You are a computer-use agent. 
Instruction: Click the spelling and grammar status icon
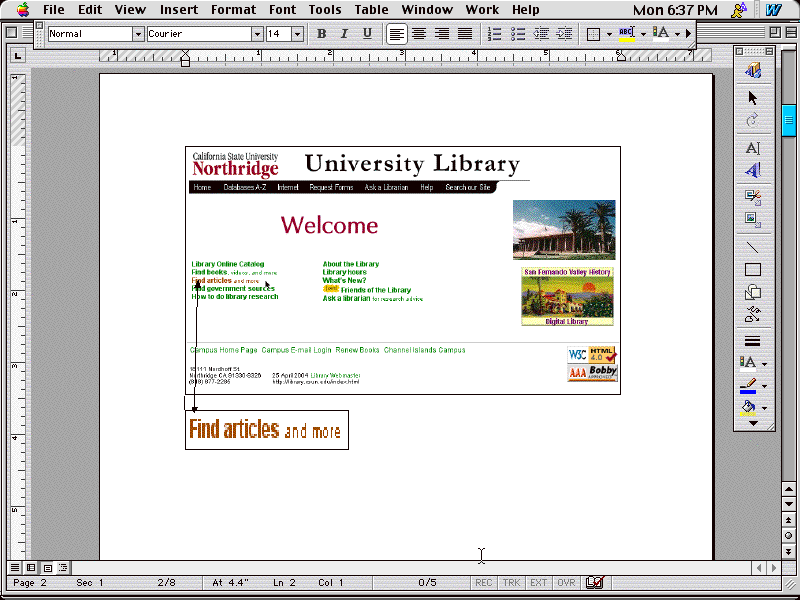(x=595, y=582)
